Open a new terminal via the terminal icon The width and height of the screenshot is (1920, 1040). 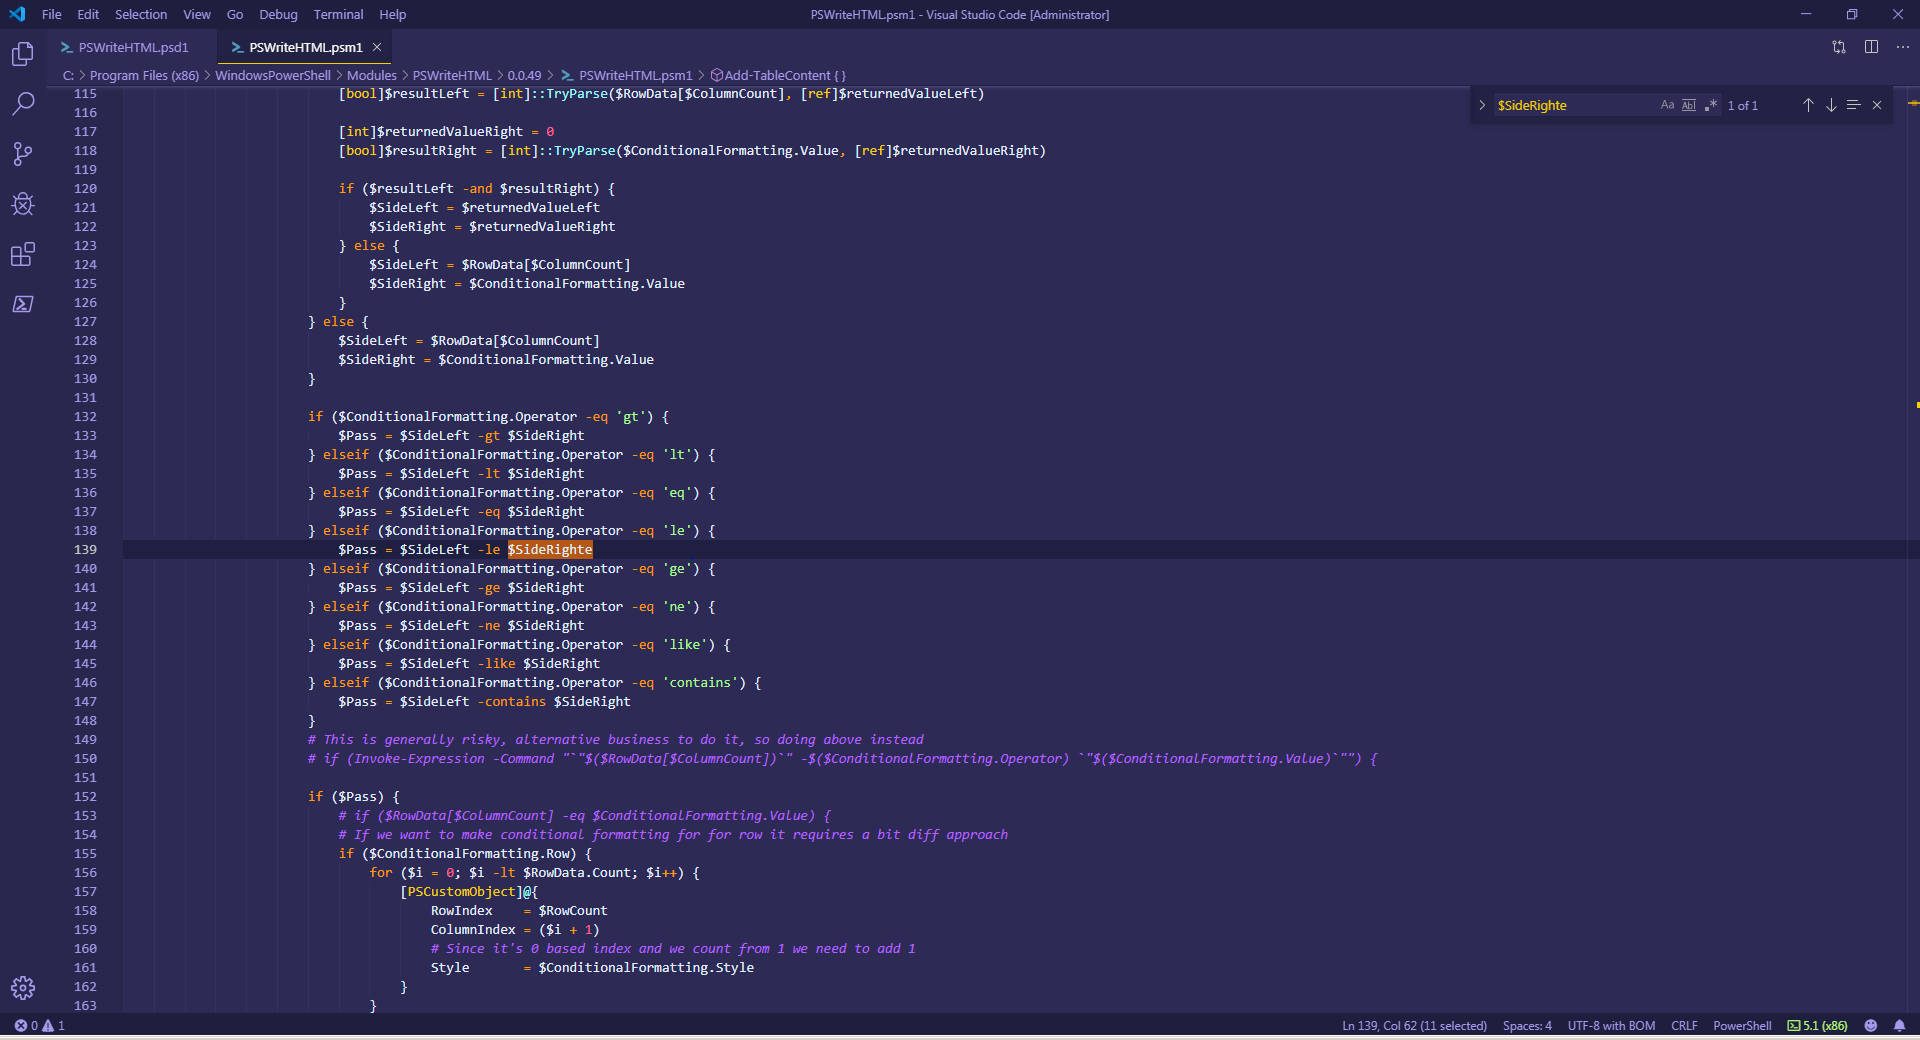pos(22,305)
